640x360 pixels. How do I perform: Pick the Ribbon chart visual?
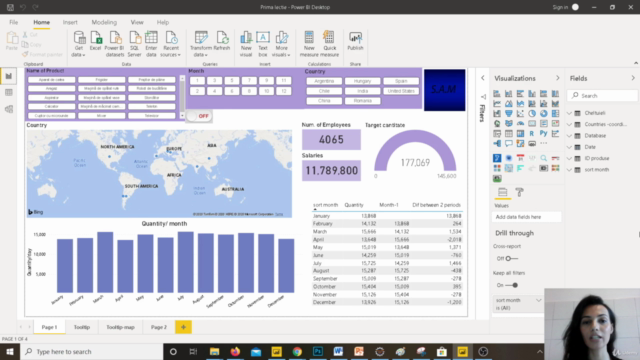point(556,104)
